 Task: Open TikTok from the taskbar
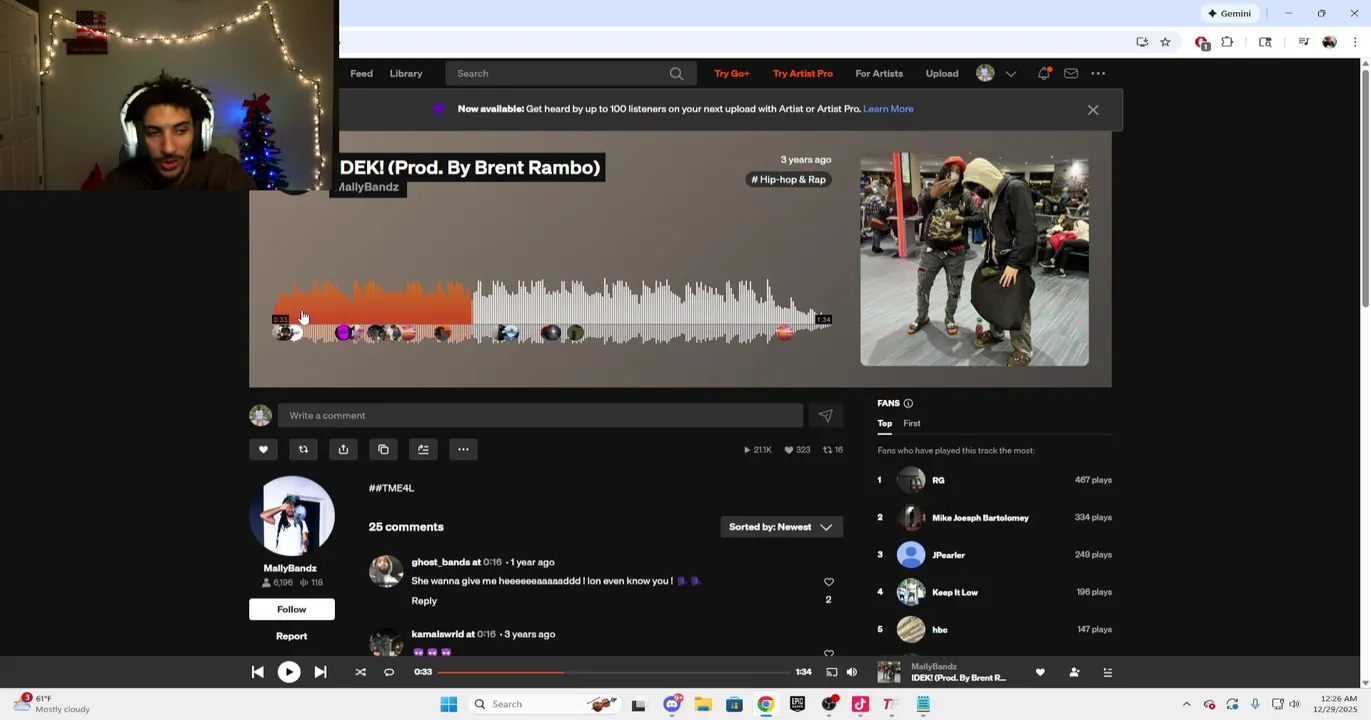860,705
